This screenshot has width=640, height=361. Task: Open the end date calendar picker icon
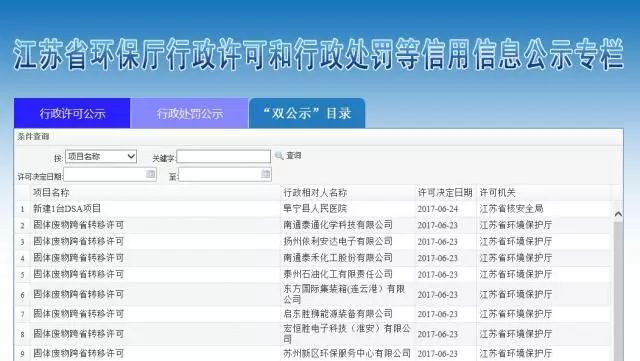[x=265, y=174]
